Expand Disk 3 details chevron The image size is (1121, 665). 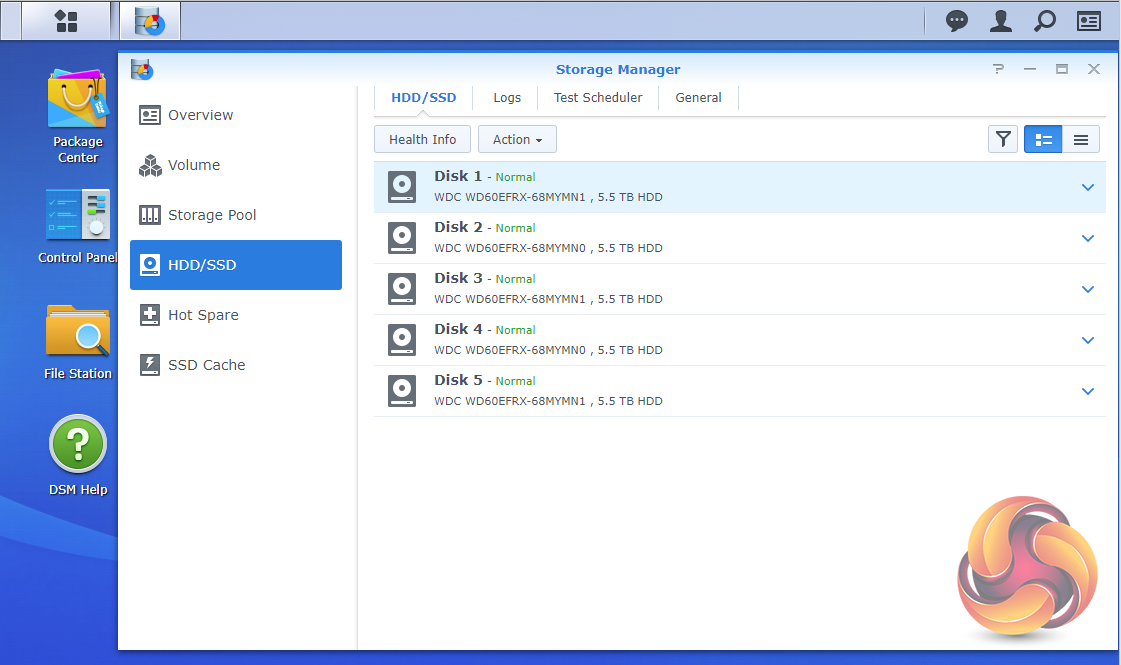[x=1088, y=289]
